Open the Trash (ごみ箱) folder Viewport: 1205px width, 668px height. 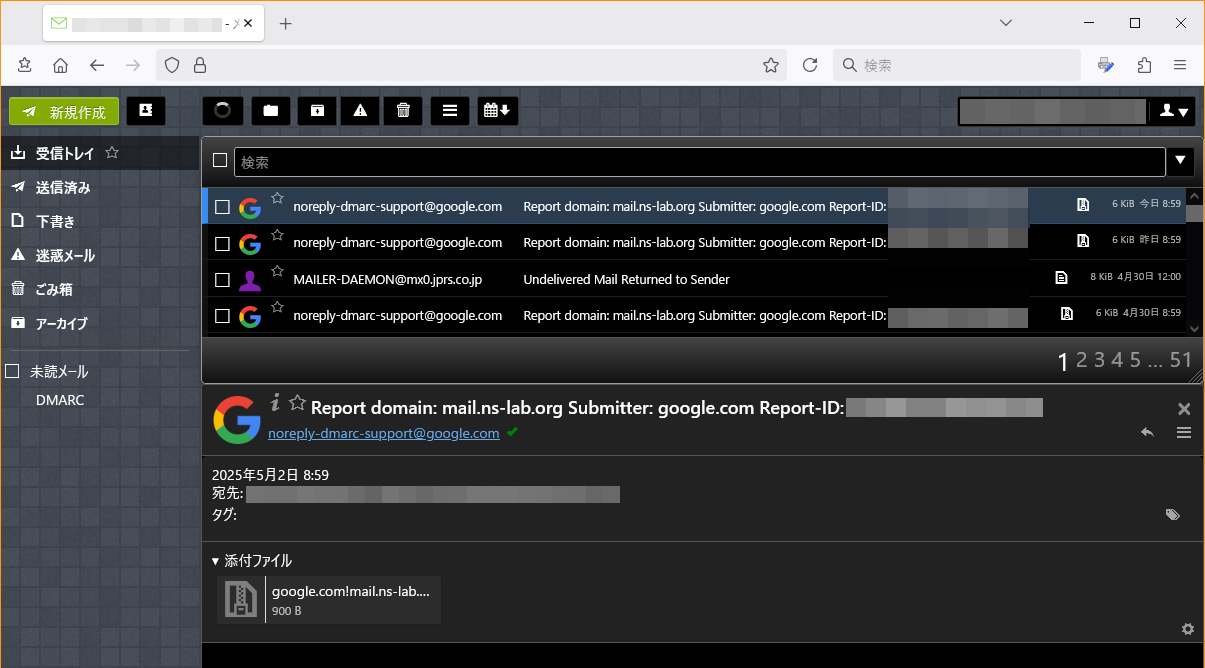point(55,289)
